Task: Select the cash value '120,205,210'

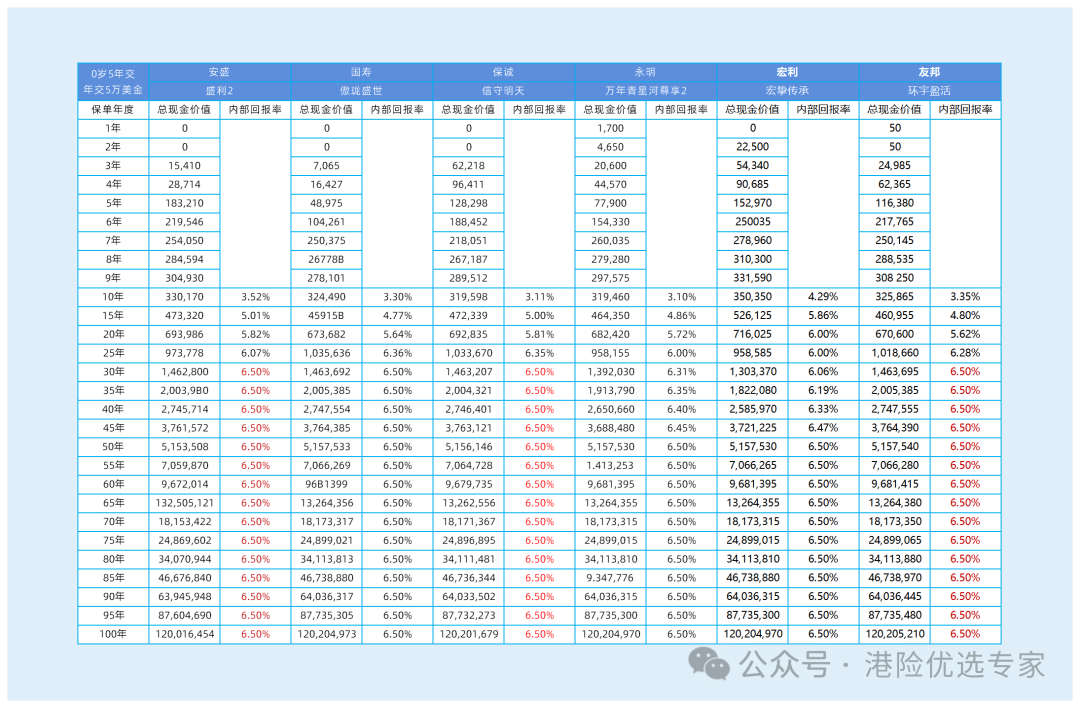Action: [x=894, y=634]
